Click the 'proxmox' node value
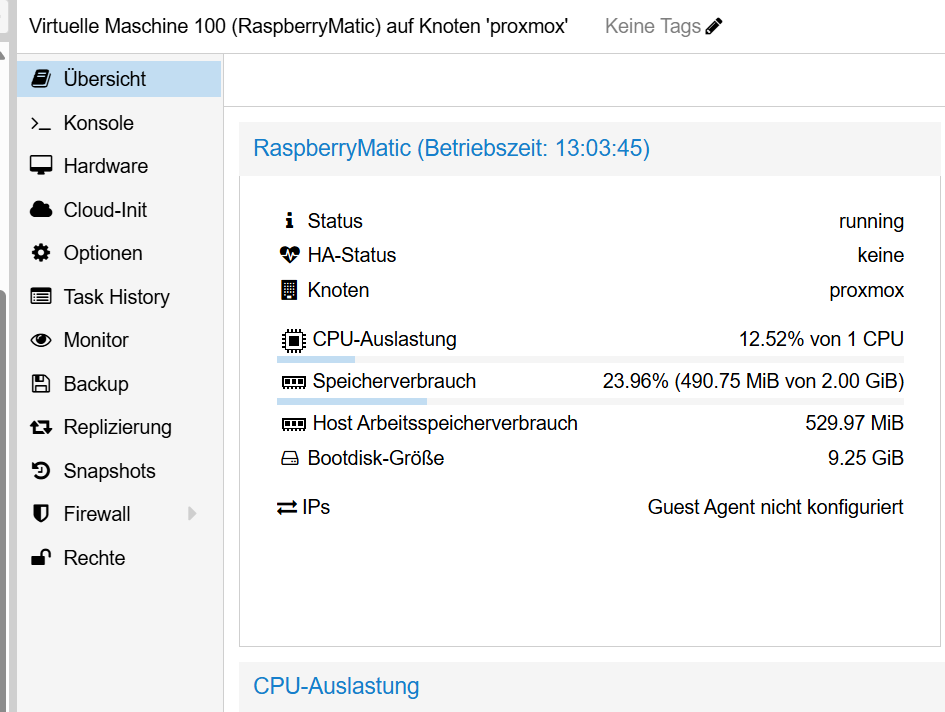The height and width of the screenshot is (712, 945). pos(866,291)
